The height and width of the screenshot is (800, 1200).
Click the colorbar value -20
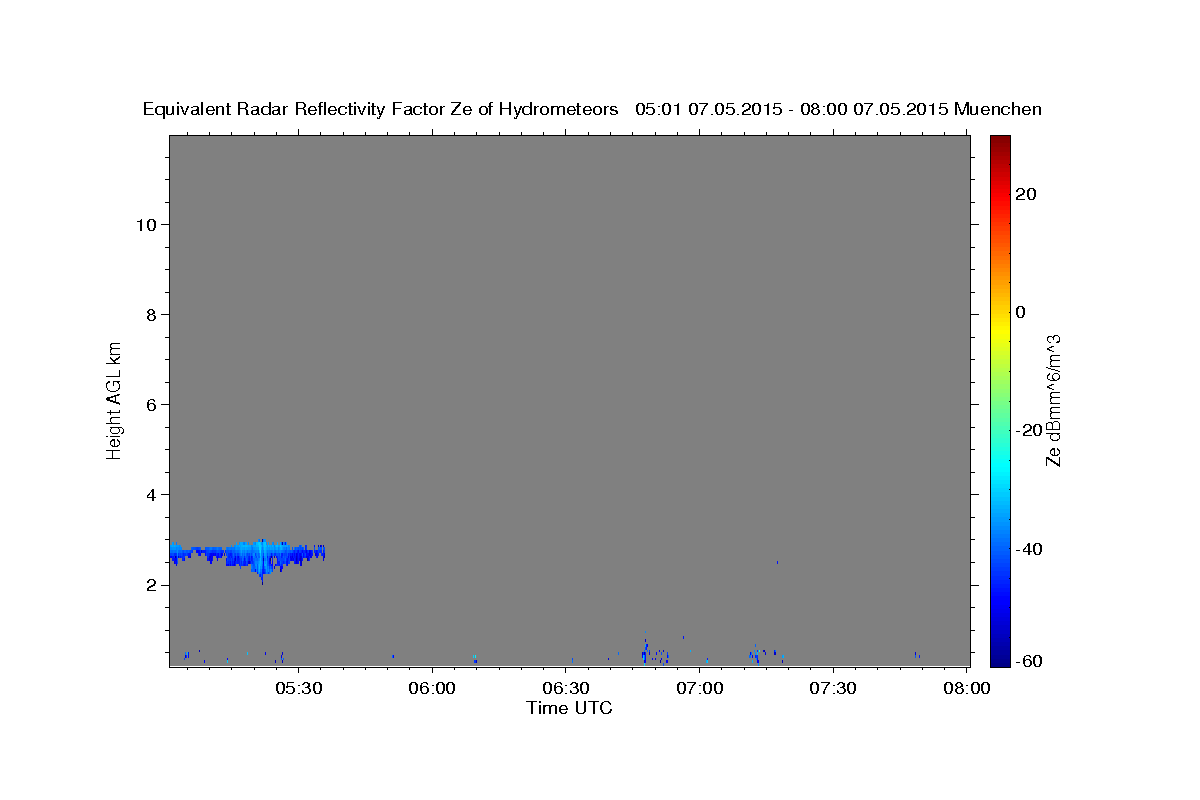click(x=1028, y=430)
